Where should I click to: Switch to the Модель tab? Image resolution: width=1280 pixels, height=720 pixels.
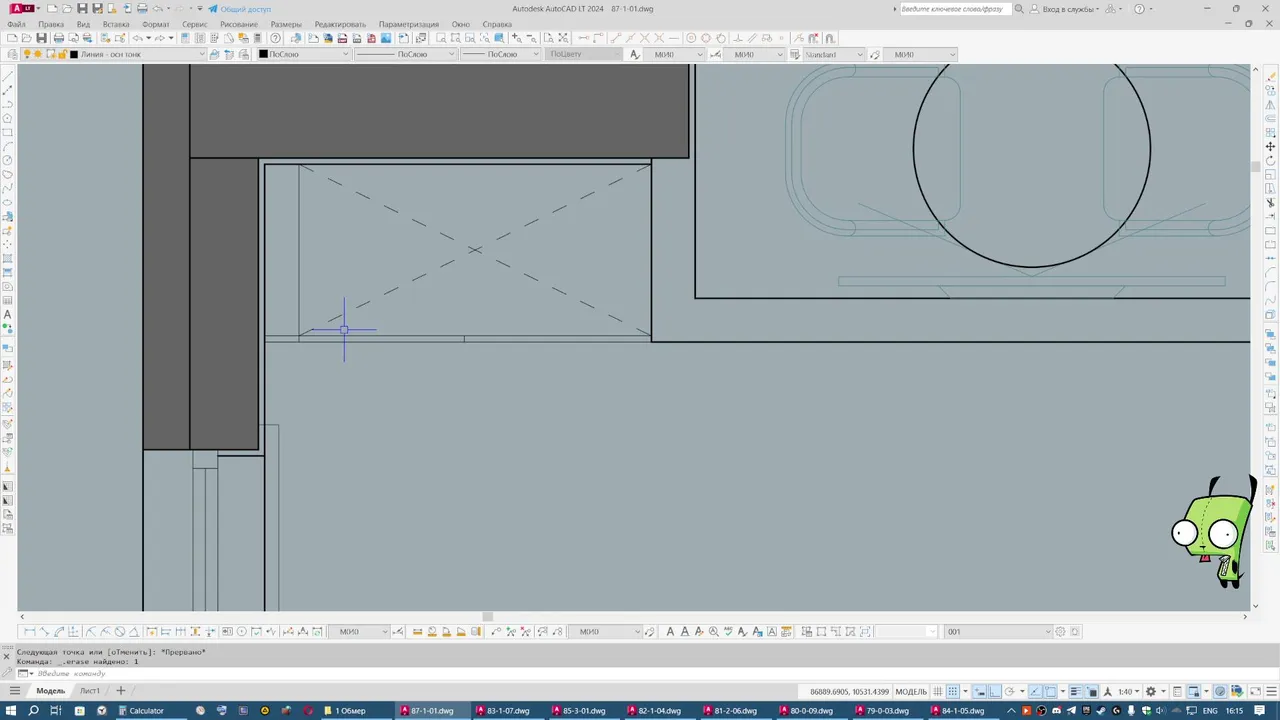(x=50, y=690)
